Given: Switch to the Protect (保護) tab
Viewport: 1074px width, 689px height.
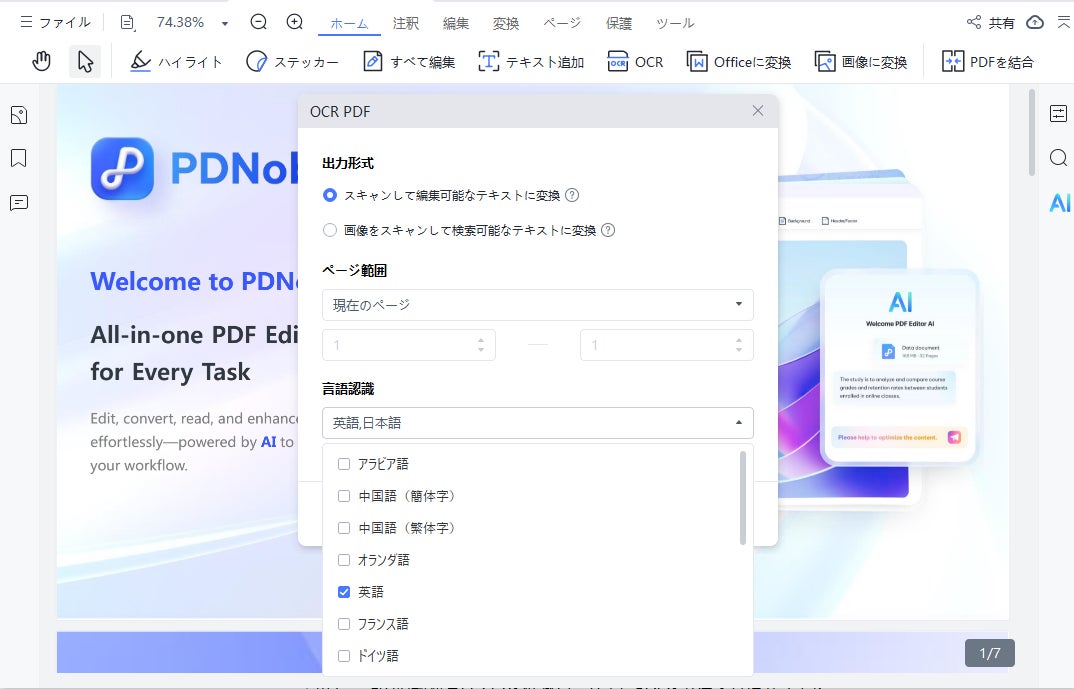Looking at the screenshot, I should point(619,23).
